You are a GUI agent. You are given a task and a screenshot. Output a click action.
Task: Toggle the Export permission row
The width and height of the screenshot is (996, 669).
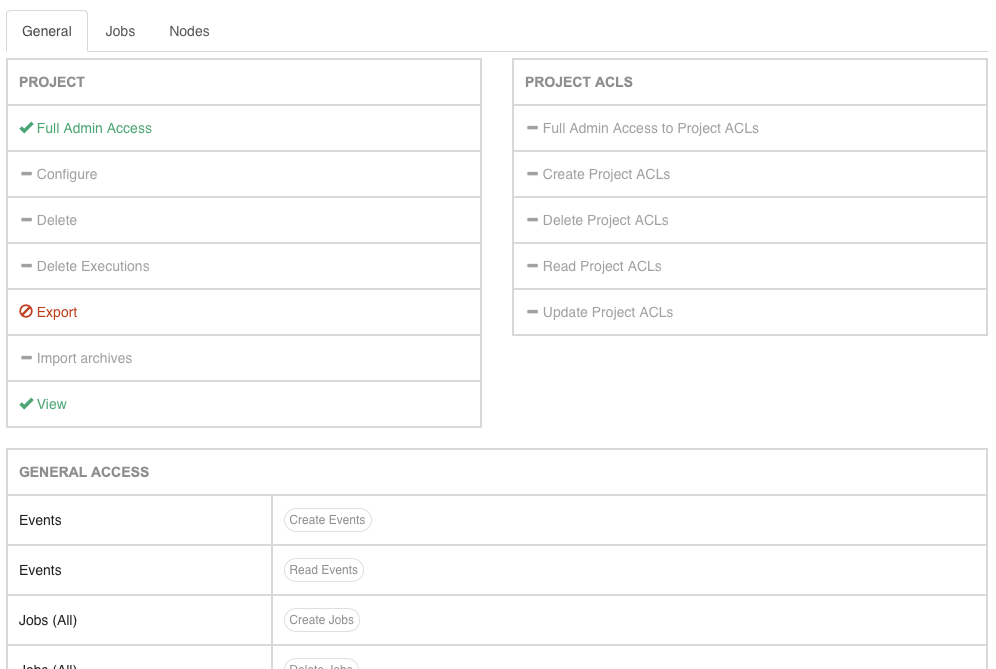tap(244, 312)
